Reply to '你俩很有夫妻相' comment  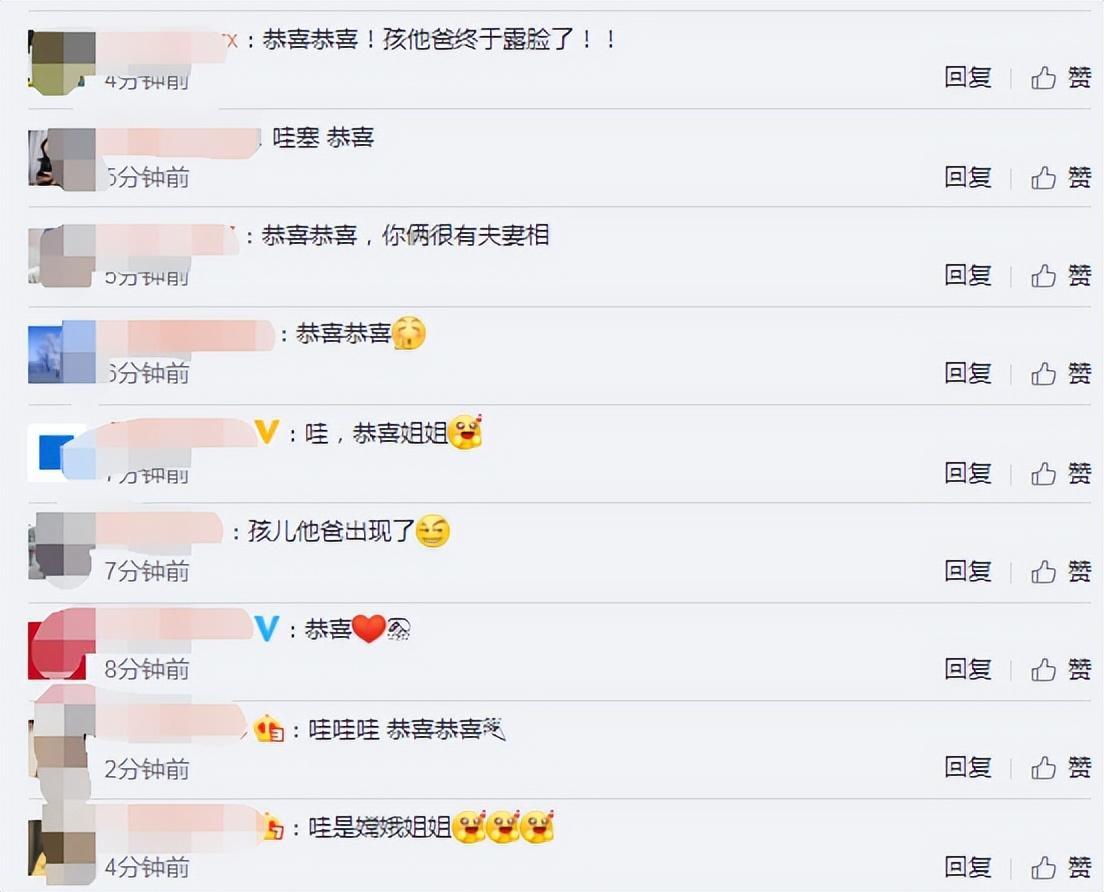[x=968, y=275]
